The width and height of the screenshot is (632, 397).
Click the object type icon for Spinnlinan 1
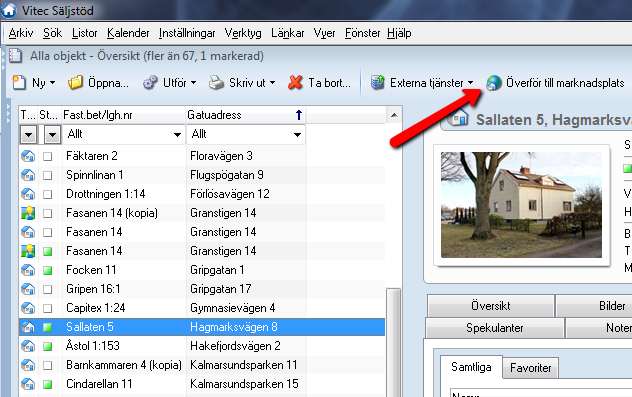(28, 175)
